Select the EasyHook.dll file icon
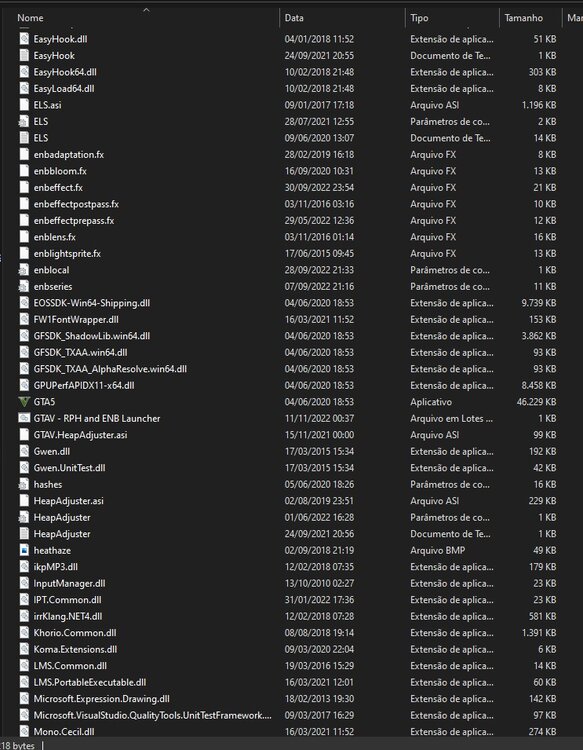Screen dimensions: 583x750 [24, 39]
